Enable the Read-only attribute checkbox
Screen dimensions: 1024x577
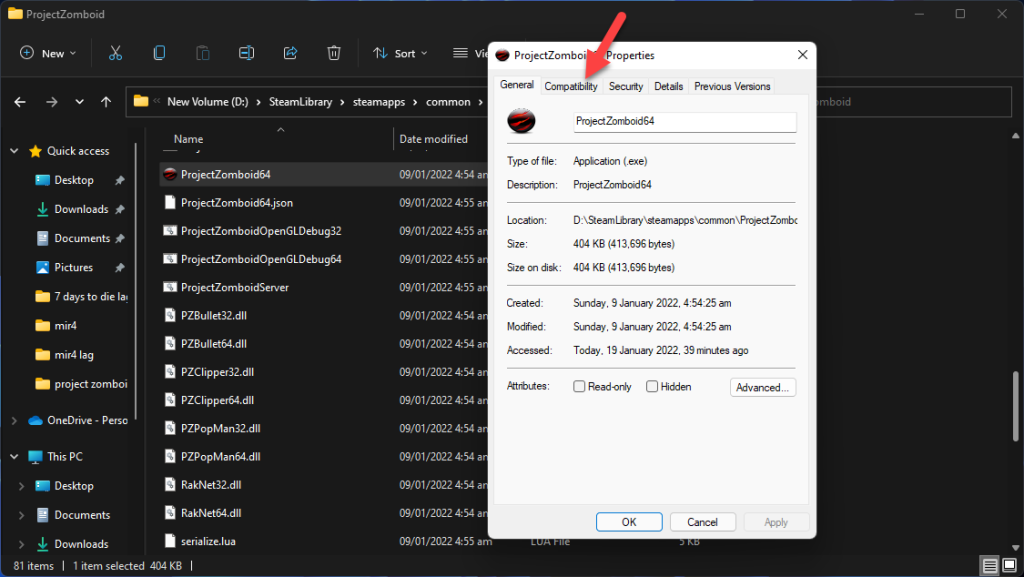click(579, 386)
